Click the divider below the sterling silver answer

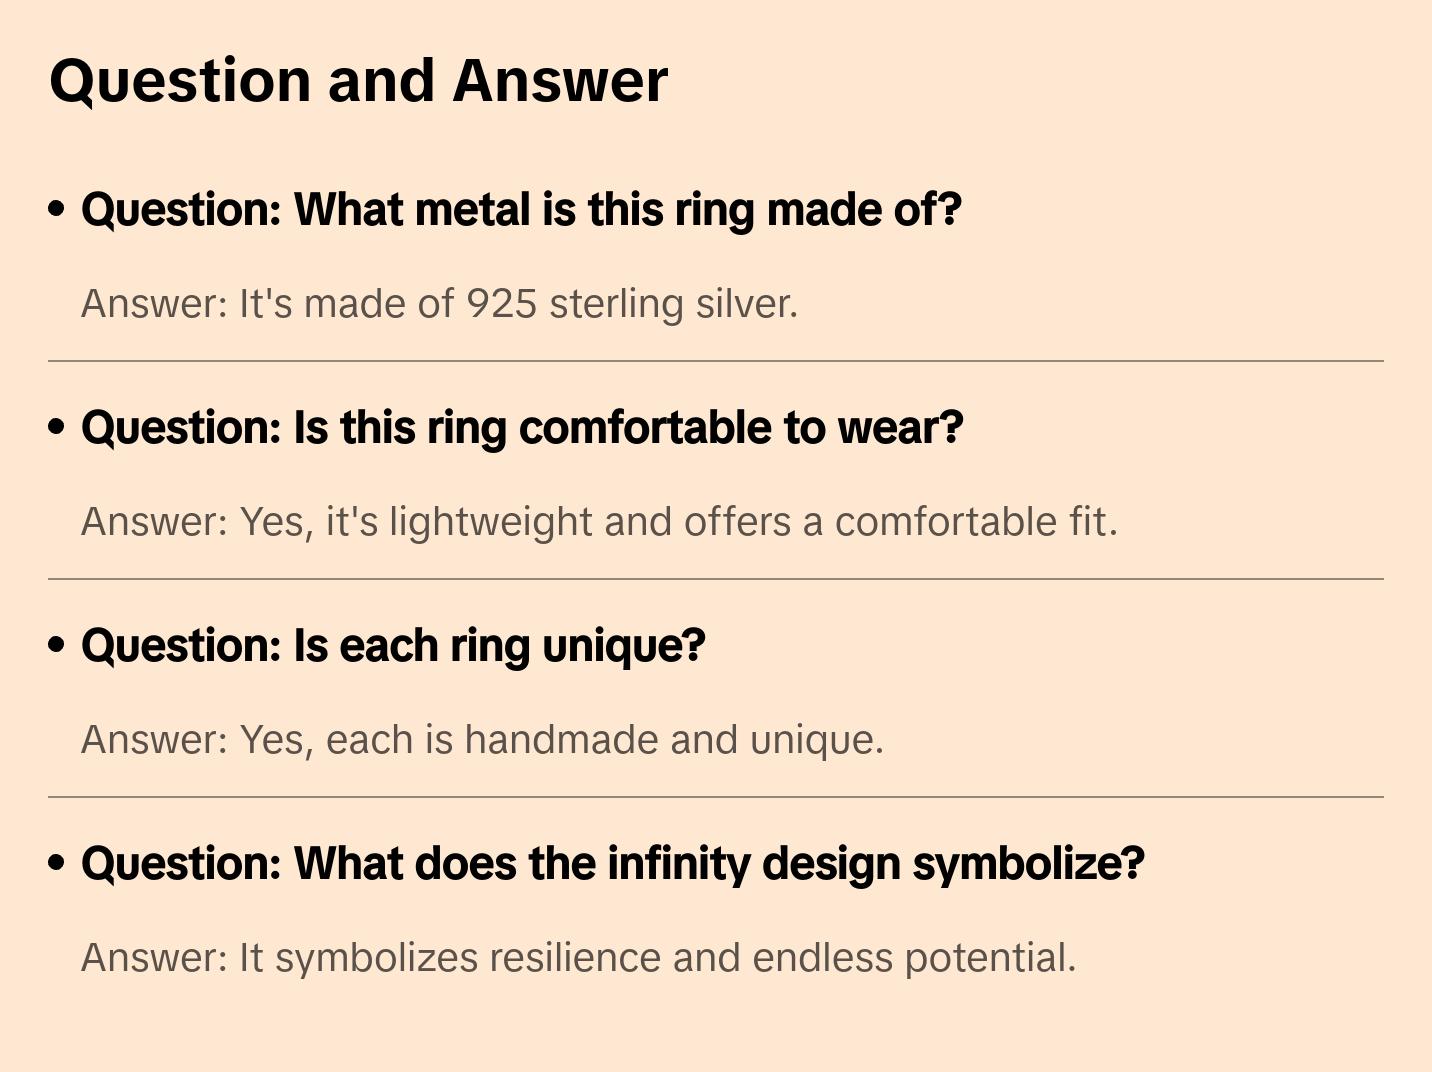pos(716,361)
